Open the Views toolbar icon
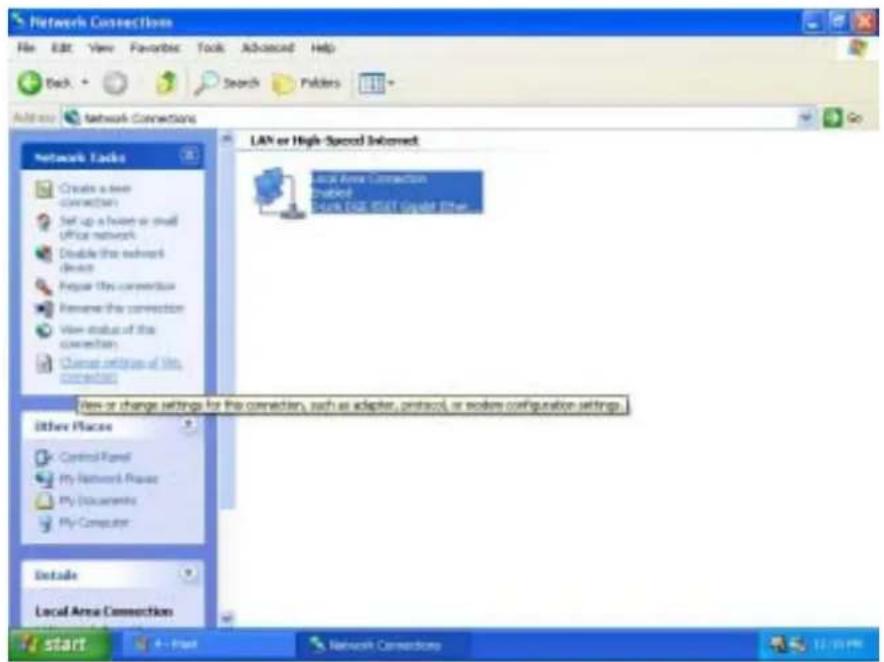 coord(372,83)
